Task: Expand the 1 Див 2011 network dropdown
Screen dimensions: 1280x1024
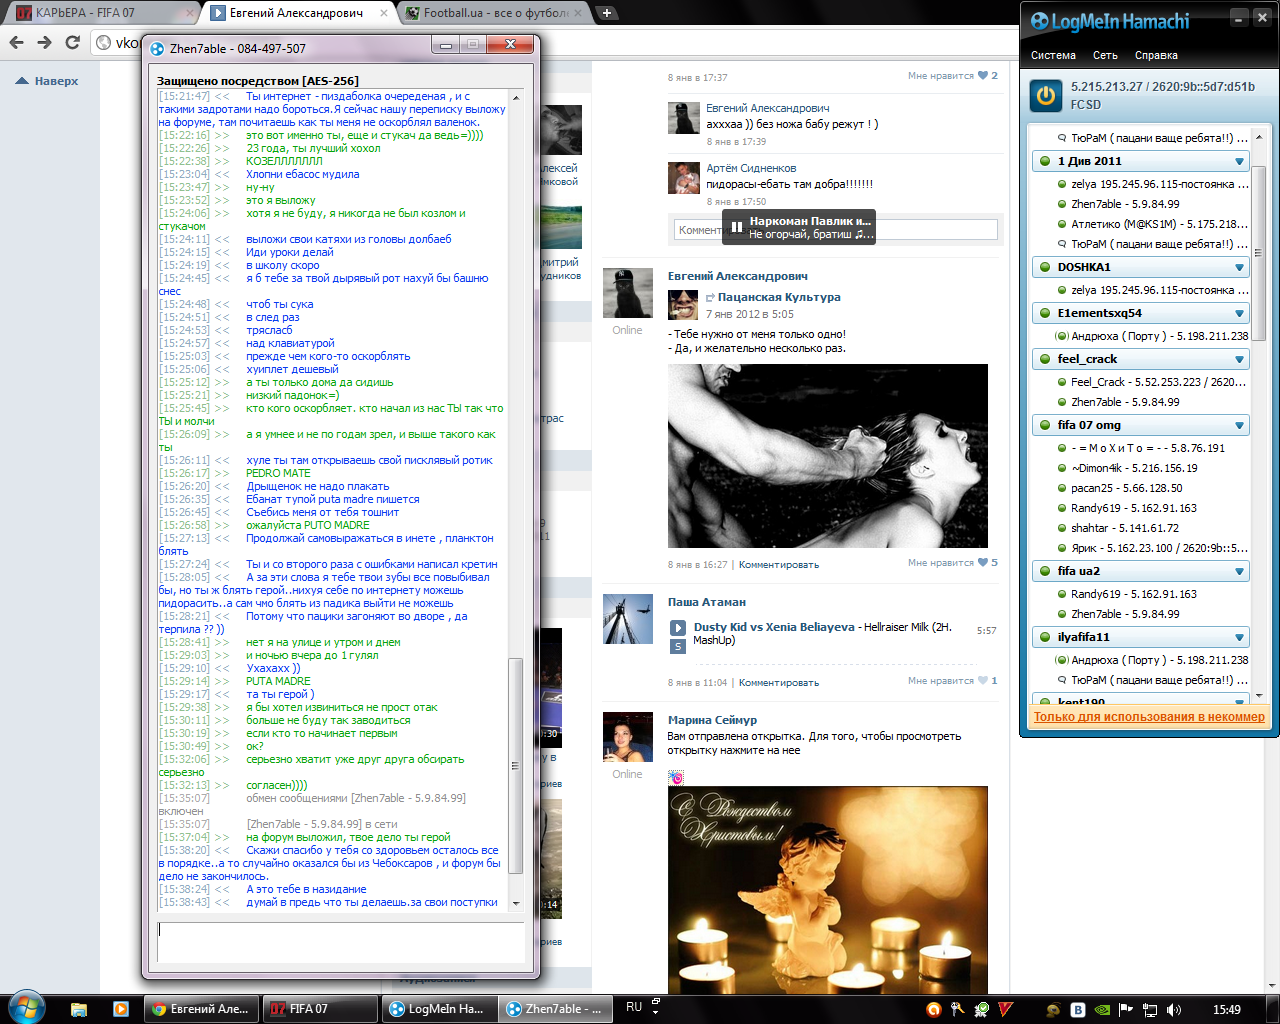Action: [x=1239, y=161]
